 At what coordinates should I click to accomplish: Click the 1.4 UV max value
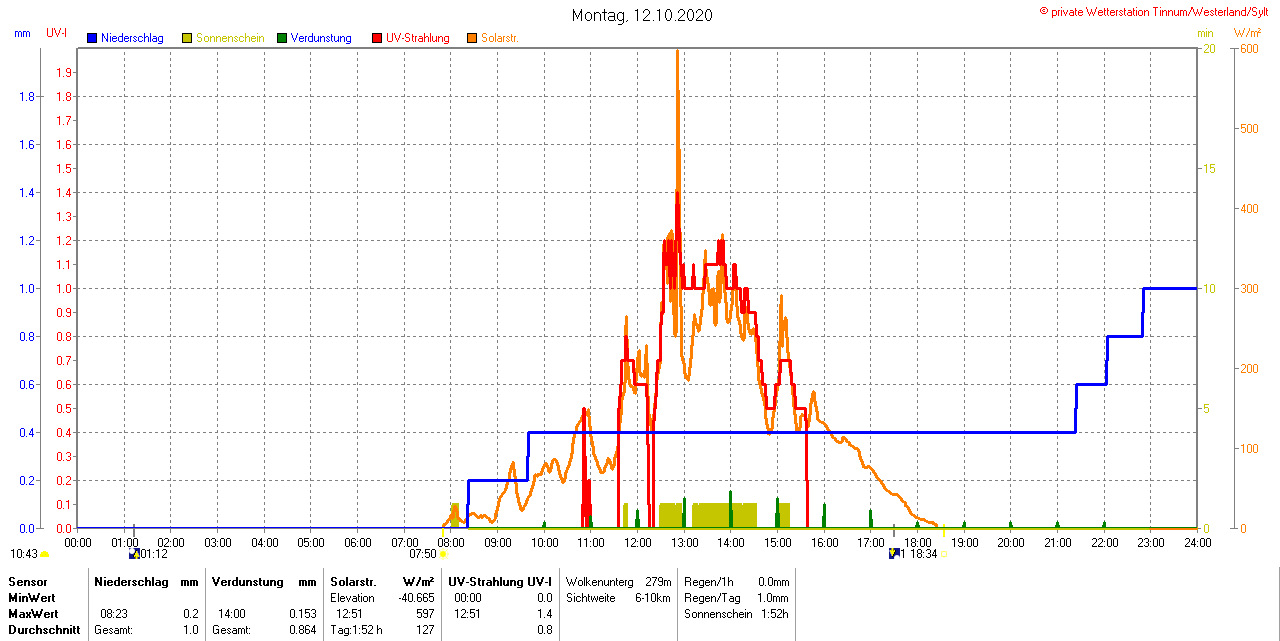545,613
